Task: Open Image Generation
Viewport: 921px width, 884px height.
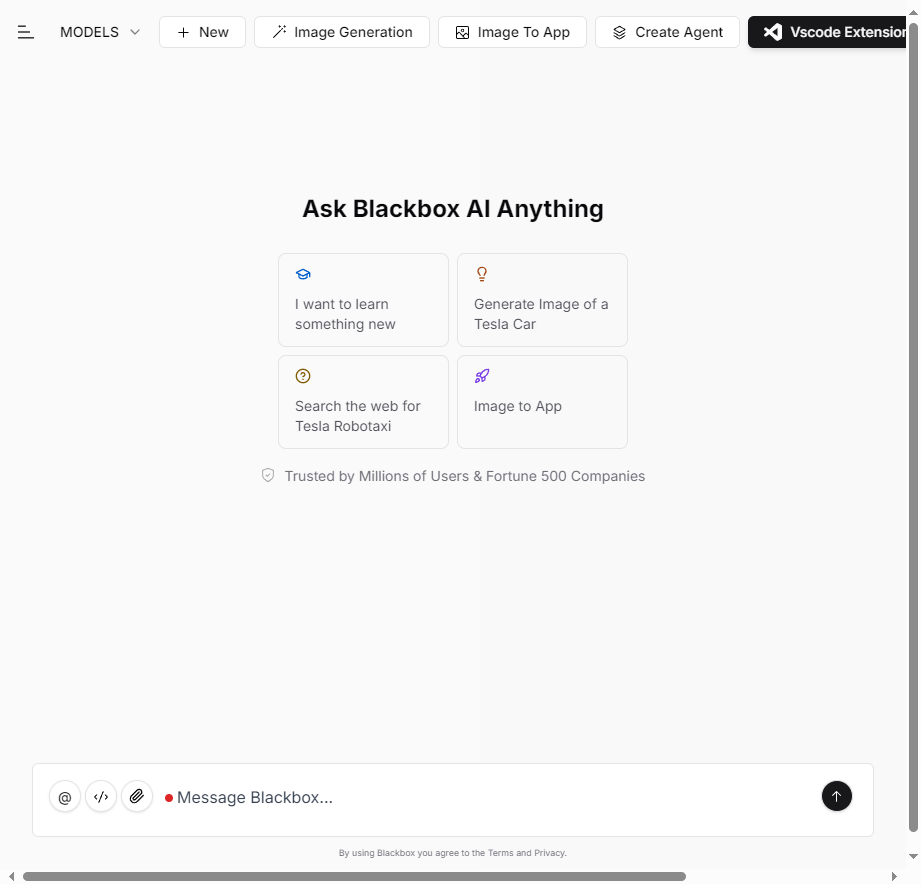Action: click(342, 32)
